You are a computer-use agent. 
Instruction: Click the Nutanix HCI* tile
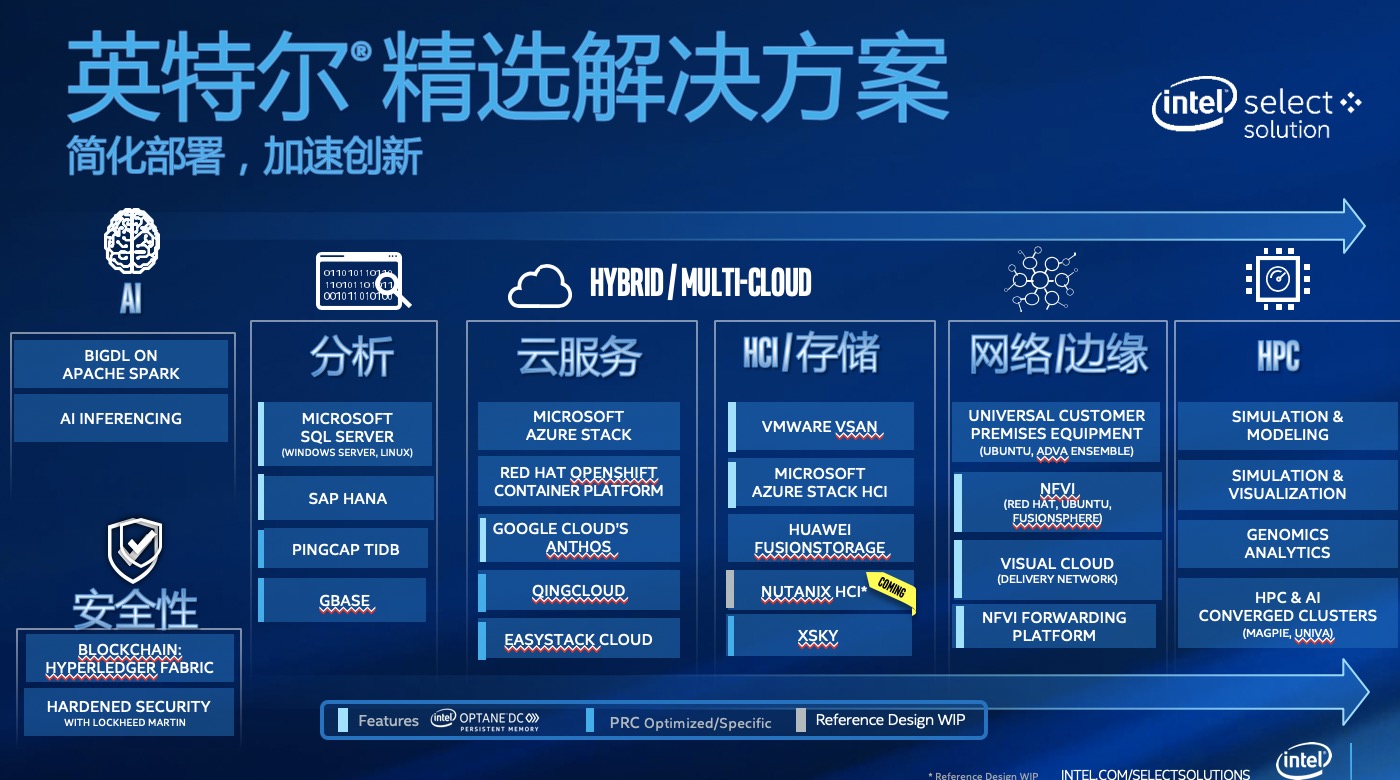coord(820,591)
